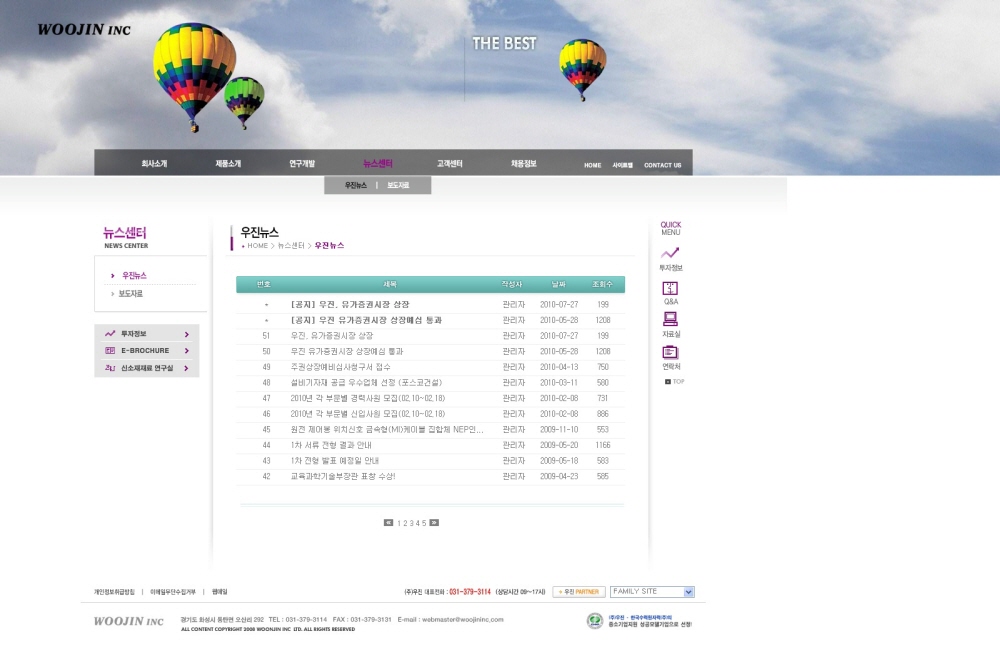
Task: Open the CONTACT US link
Action: pyautogui.click(x=662, y=165)
